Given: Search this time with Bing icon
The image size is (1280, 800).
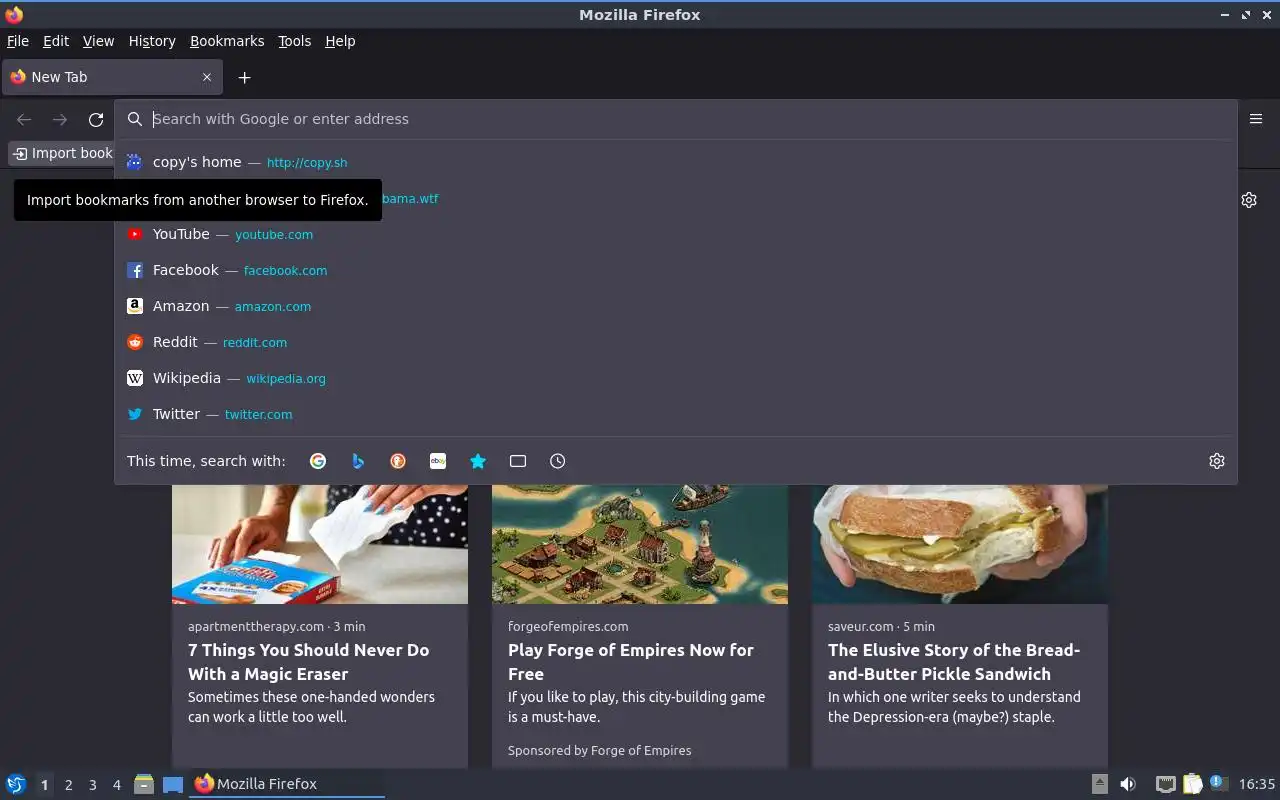Looking at the screenshot, I should pos(358,461).
